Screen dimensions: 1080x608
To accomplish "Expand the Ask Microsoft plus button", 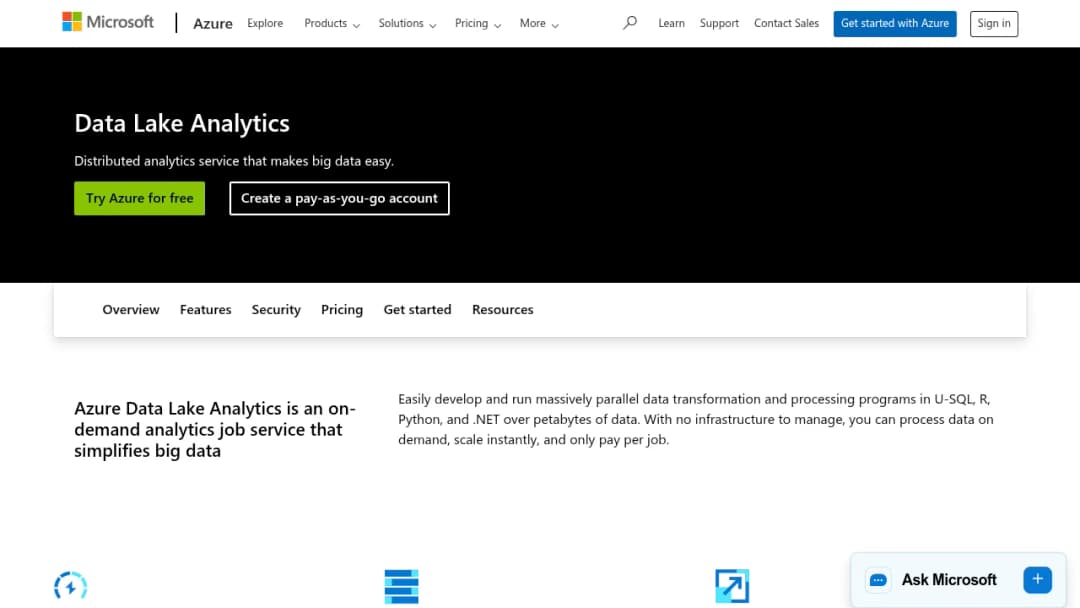I will [x=1037, y=580].
